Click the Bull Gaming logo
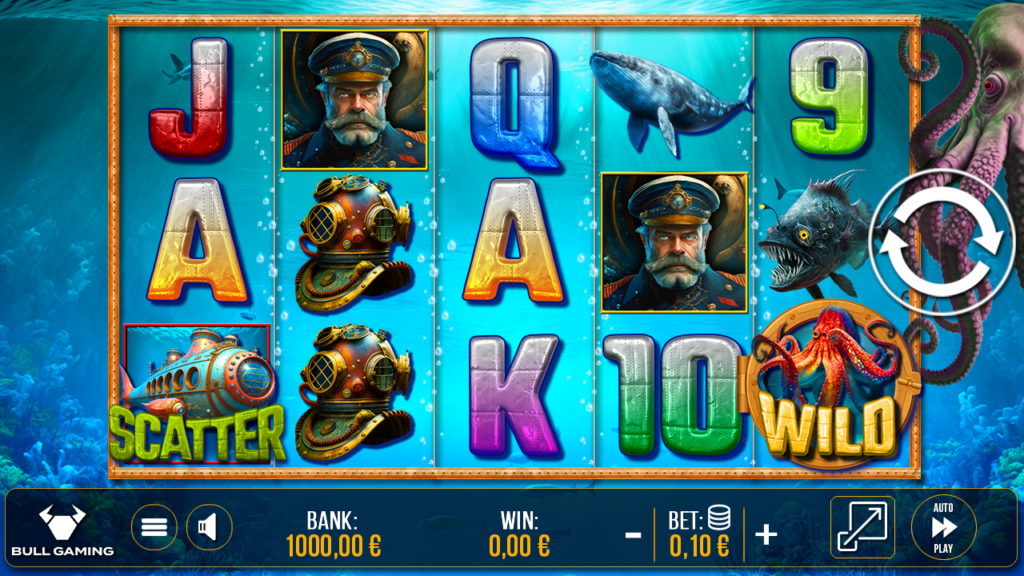The width and height of the screenshot is (1024, 576). (x=63, y=530)
